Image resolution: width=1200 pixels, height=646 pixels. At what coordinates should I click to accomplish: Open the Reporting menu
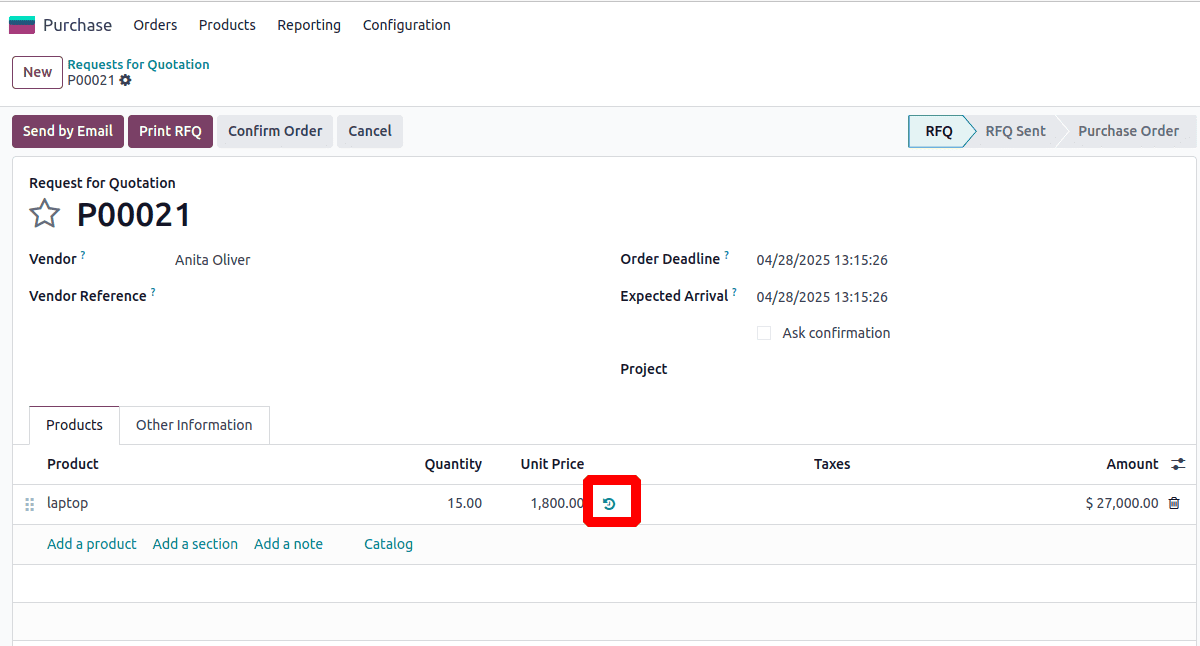tap(309, 25)
